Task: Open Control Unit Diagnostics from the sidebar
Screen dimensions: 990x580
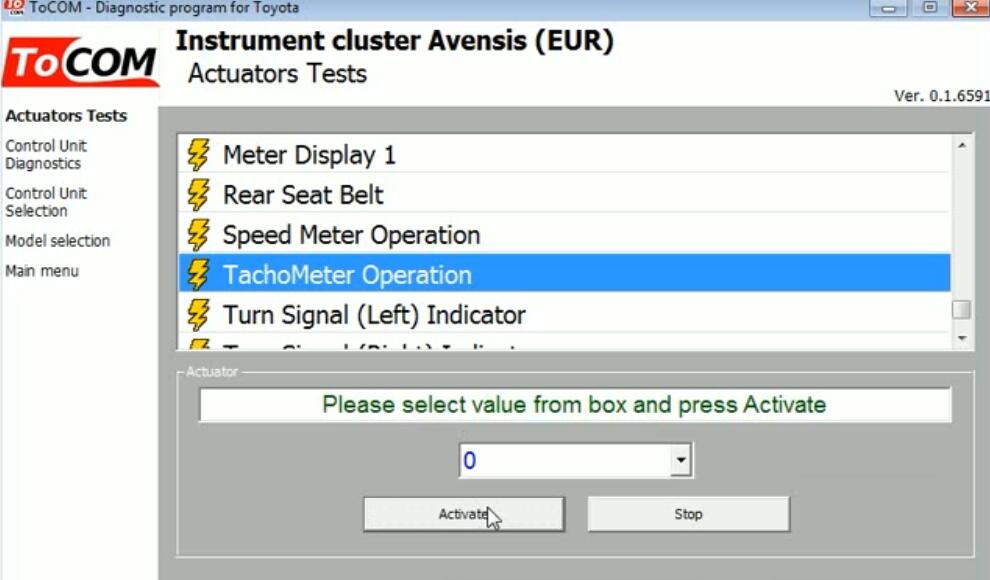Action: click(45, 155)
